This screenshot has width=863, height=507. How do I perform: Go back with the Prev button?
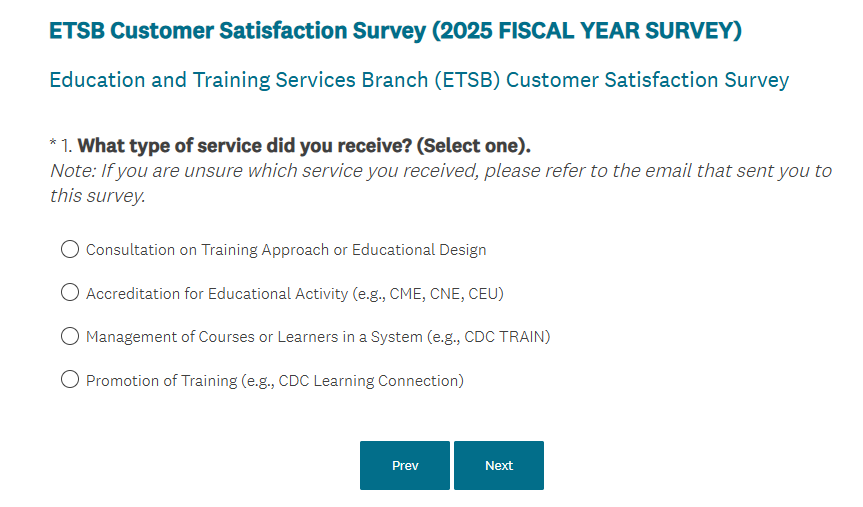[405, 465]
